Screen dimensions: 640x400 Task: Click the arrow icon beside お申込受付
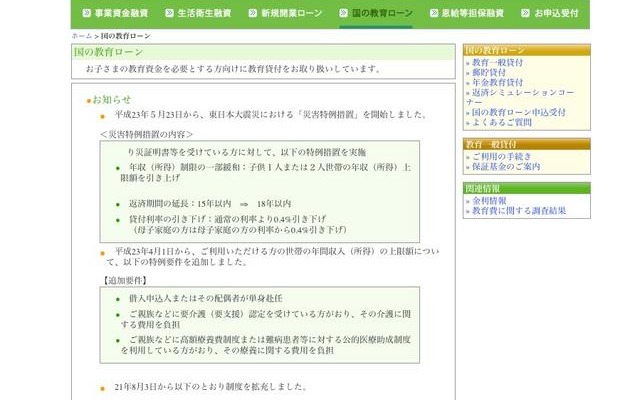coord(525,13)
